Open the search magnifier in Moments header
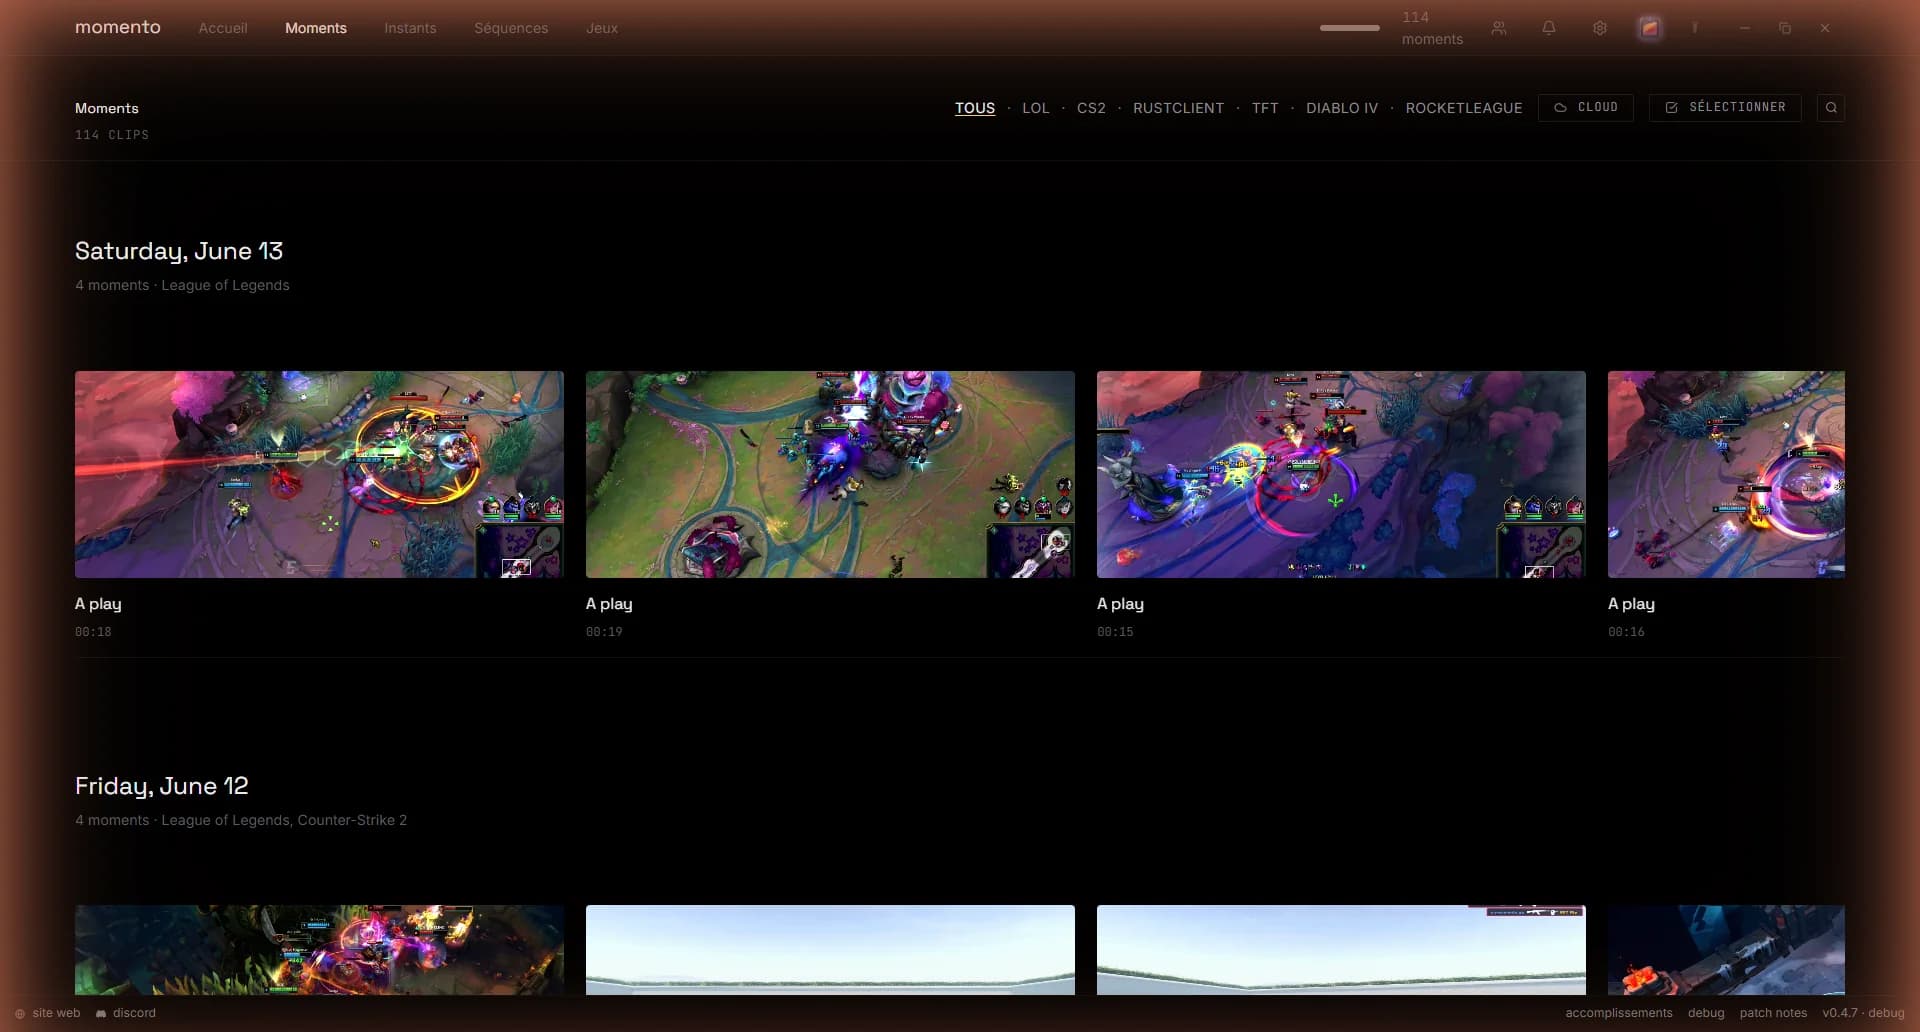1920x1032 pixels. tap(1831, 108)
